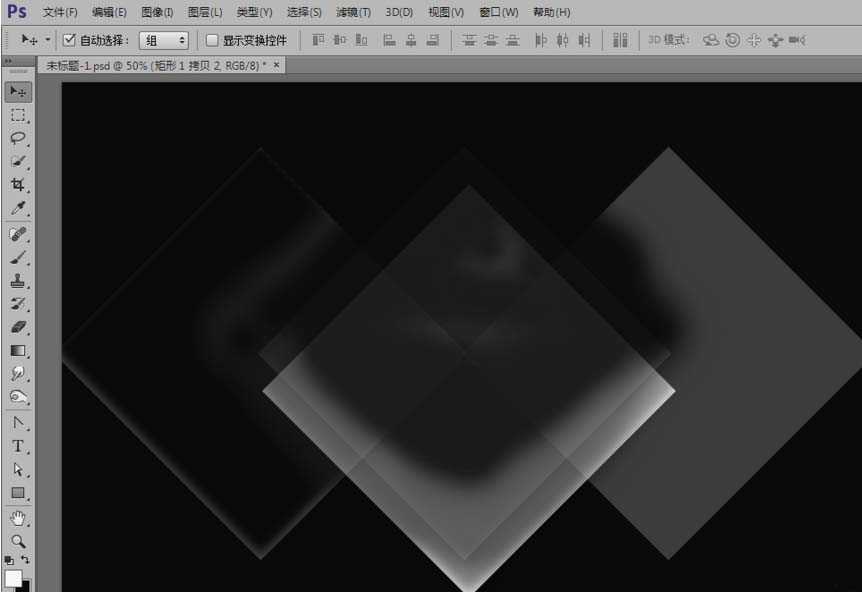Viewport: 862px width, 592px height.
Task: Select the Horizontal Type tool
Action: point(18,446)
